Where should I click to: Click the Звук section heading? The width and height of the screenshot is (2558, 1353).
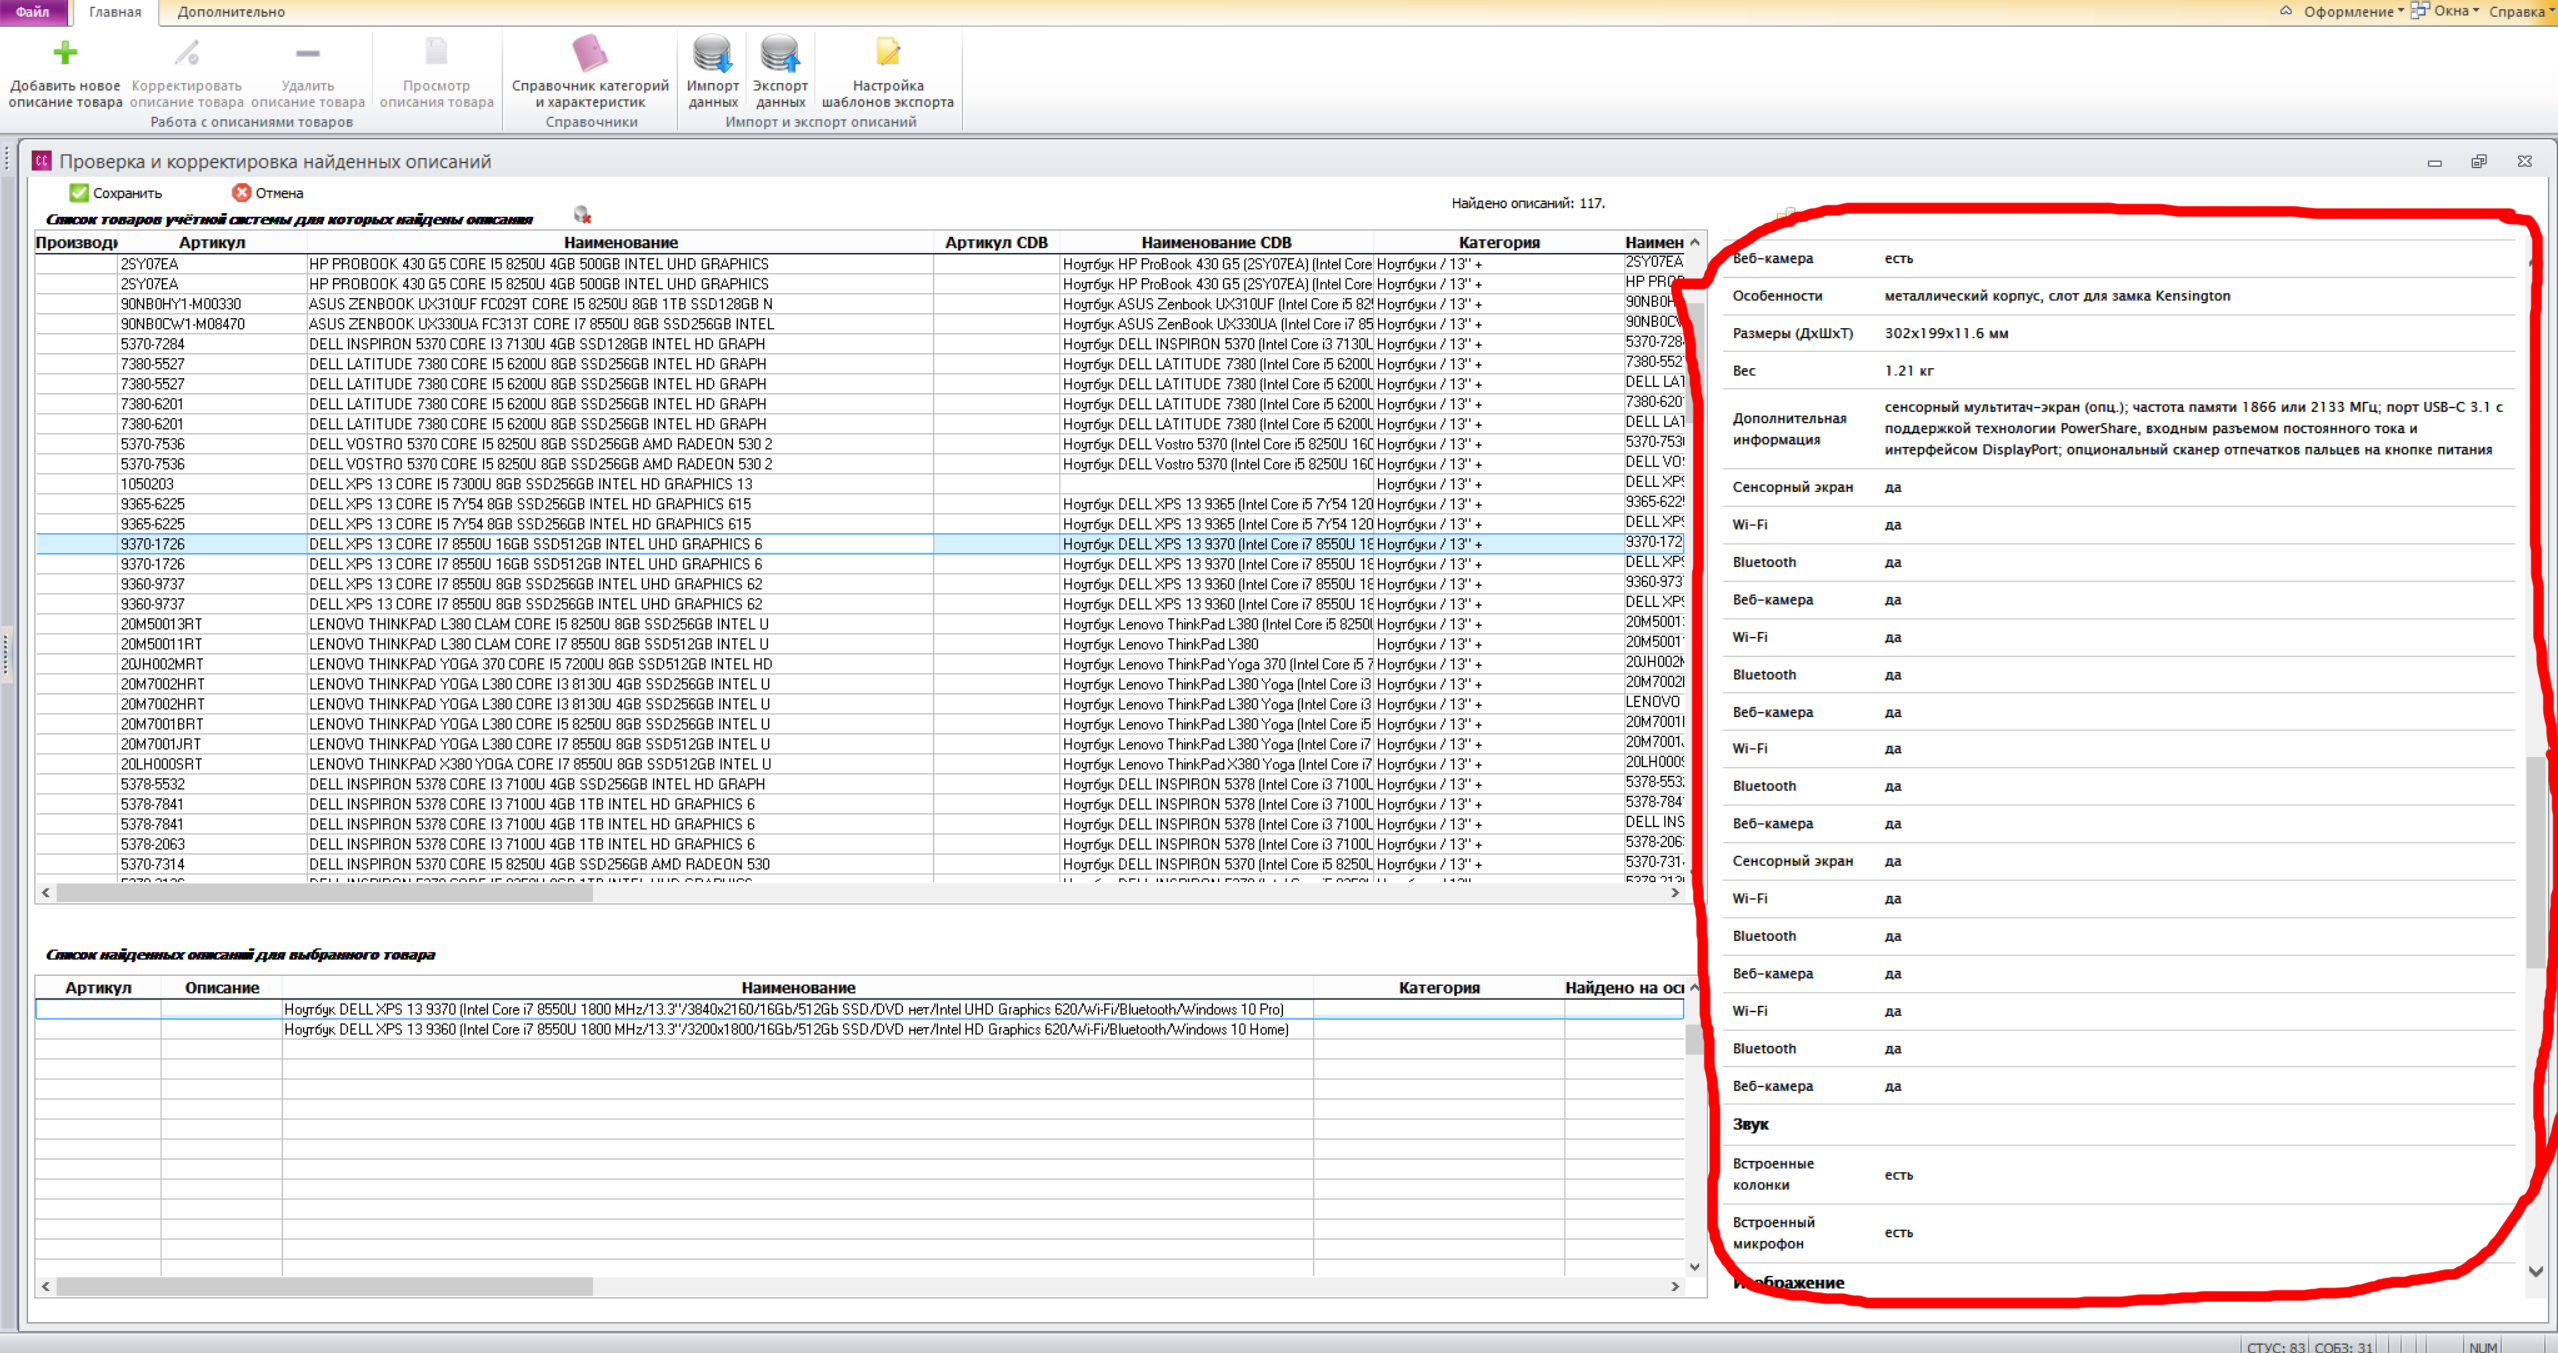pyautogui.click(x=1750, y=1124)
